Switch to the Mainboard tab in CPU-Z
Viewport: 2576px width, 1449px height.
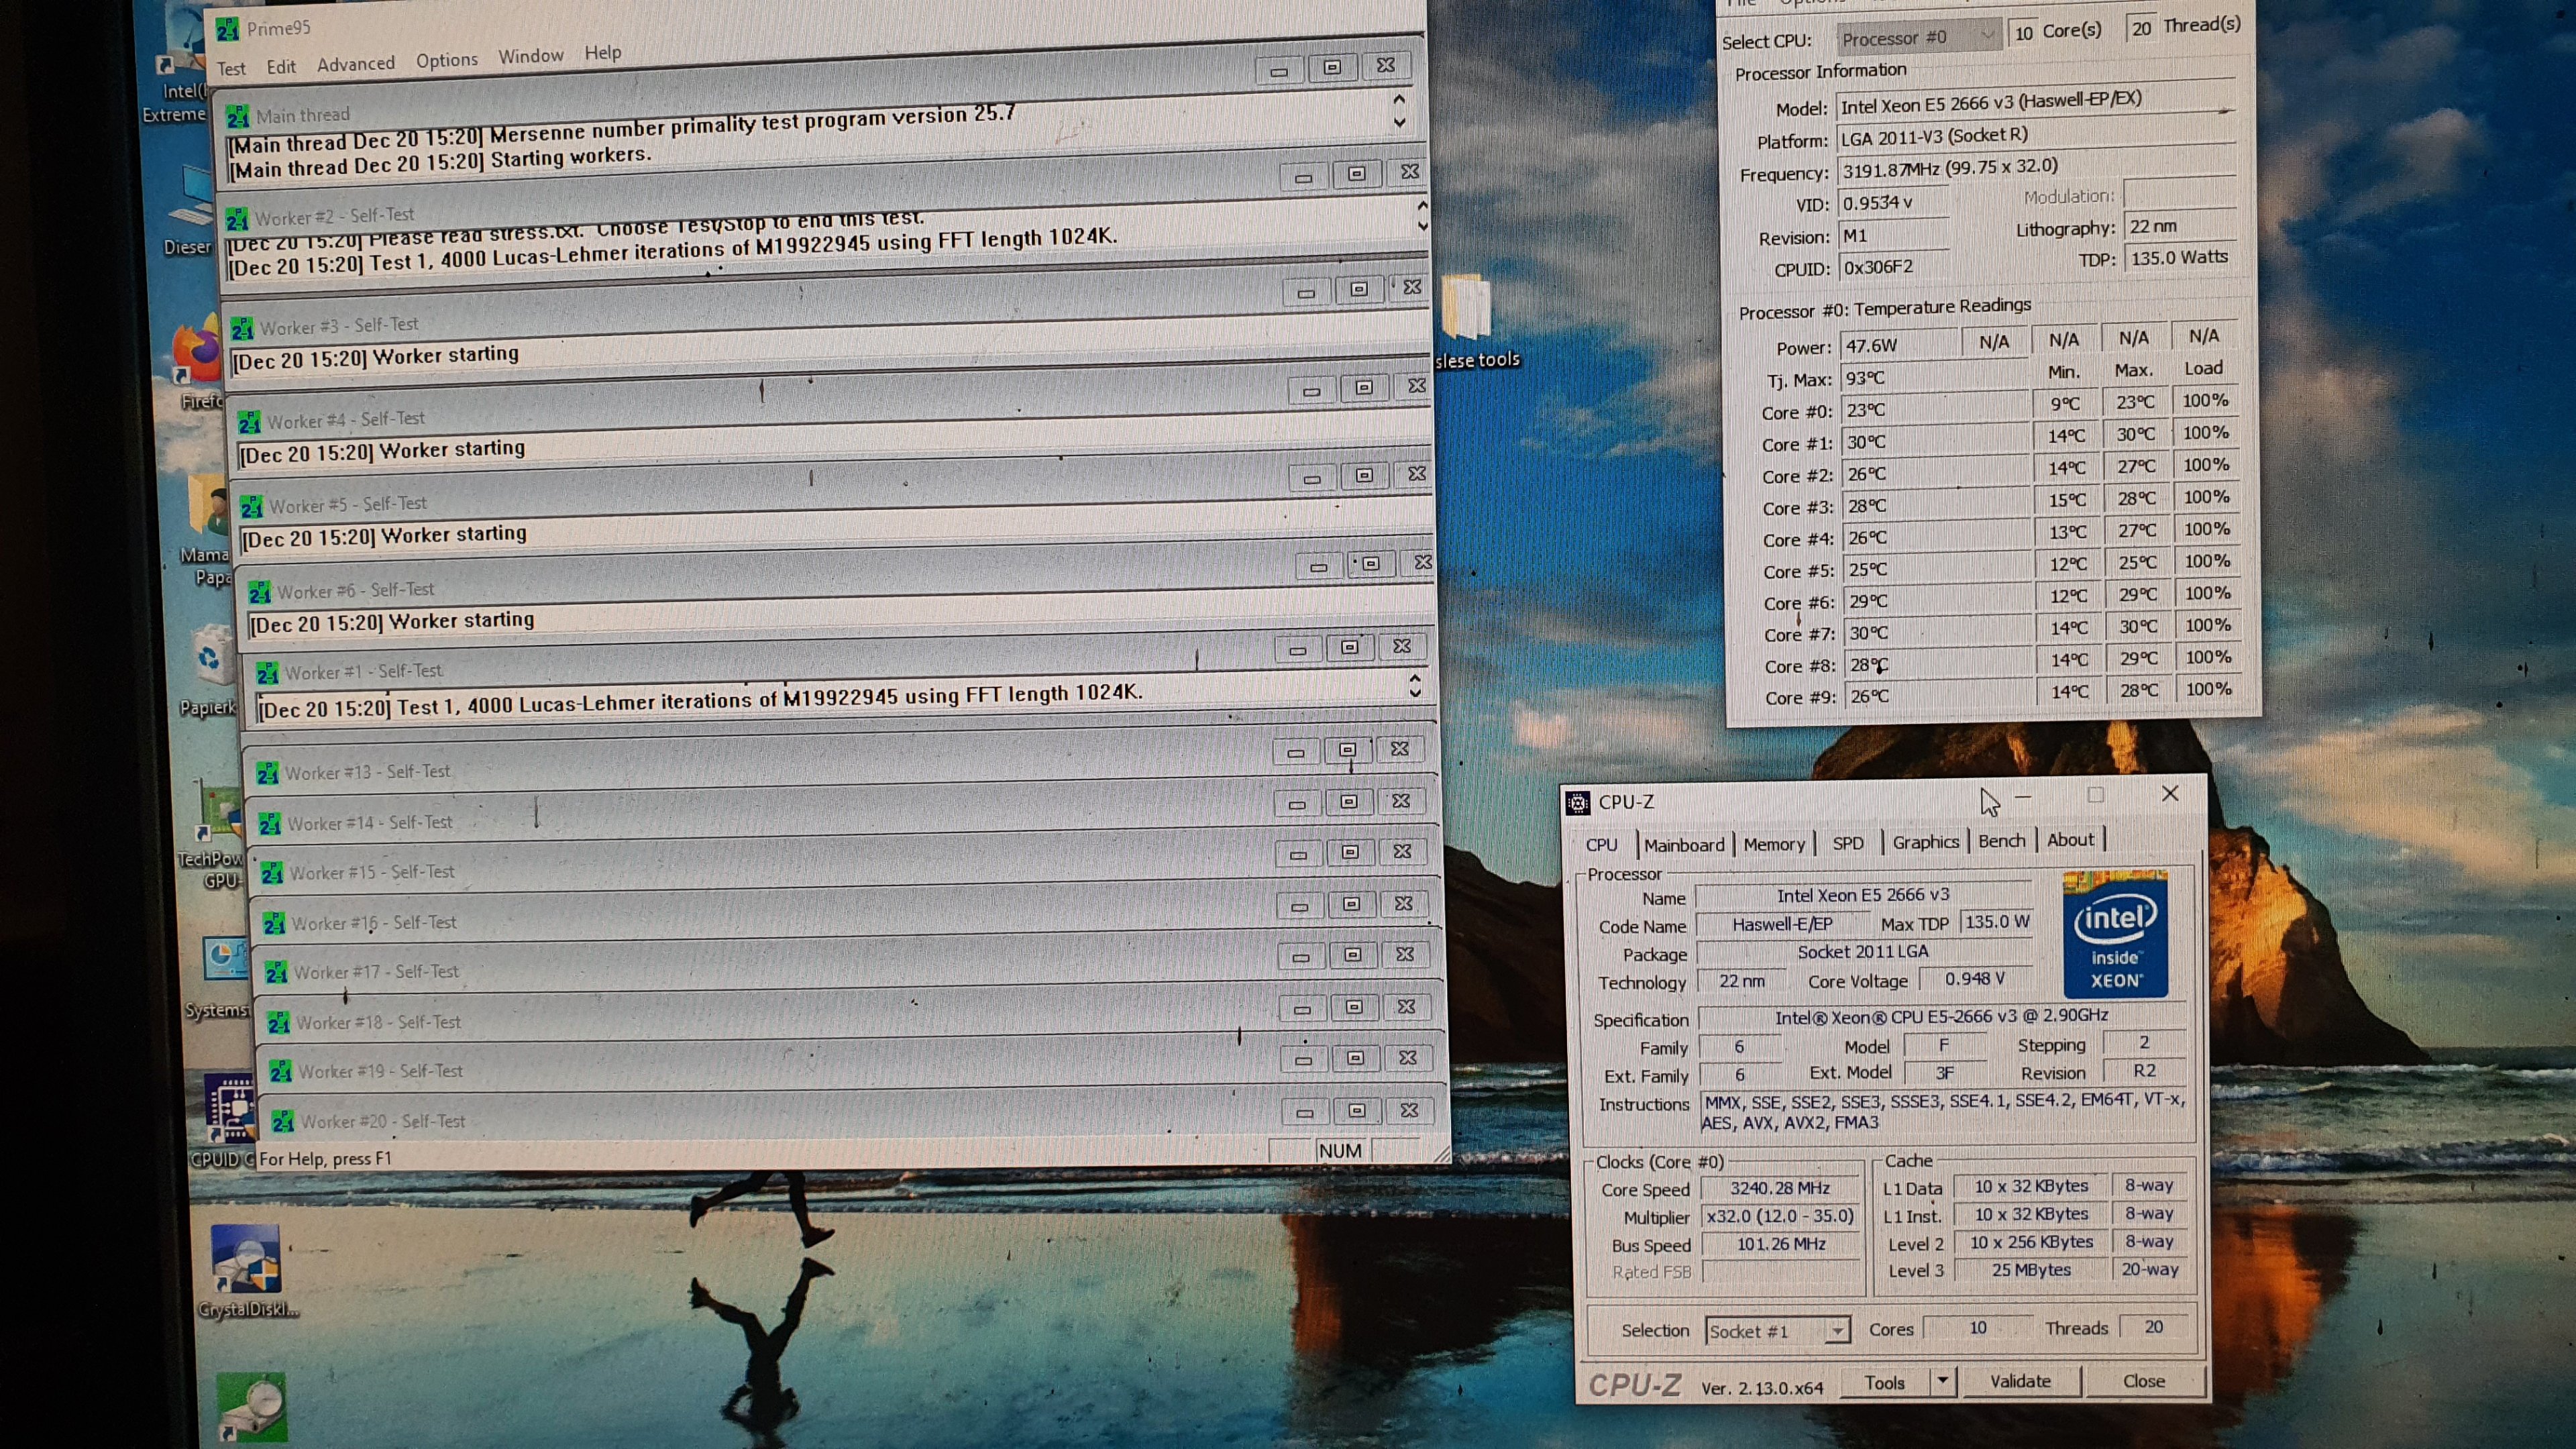(x=1684, y=845)
